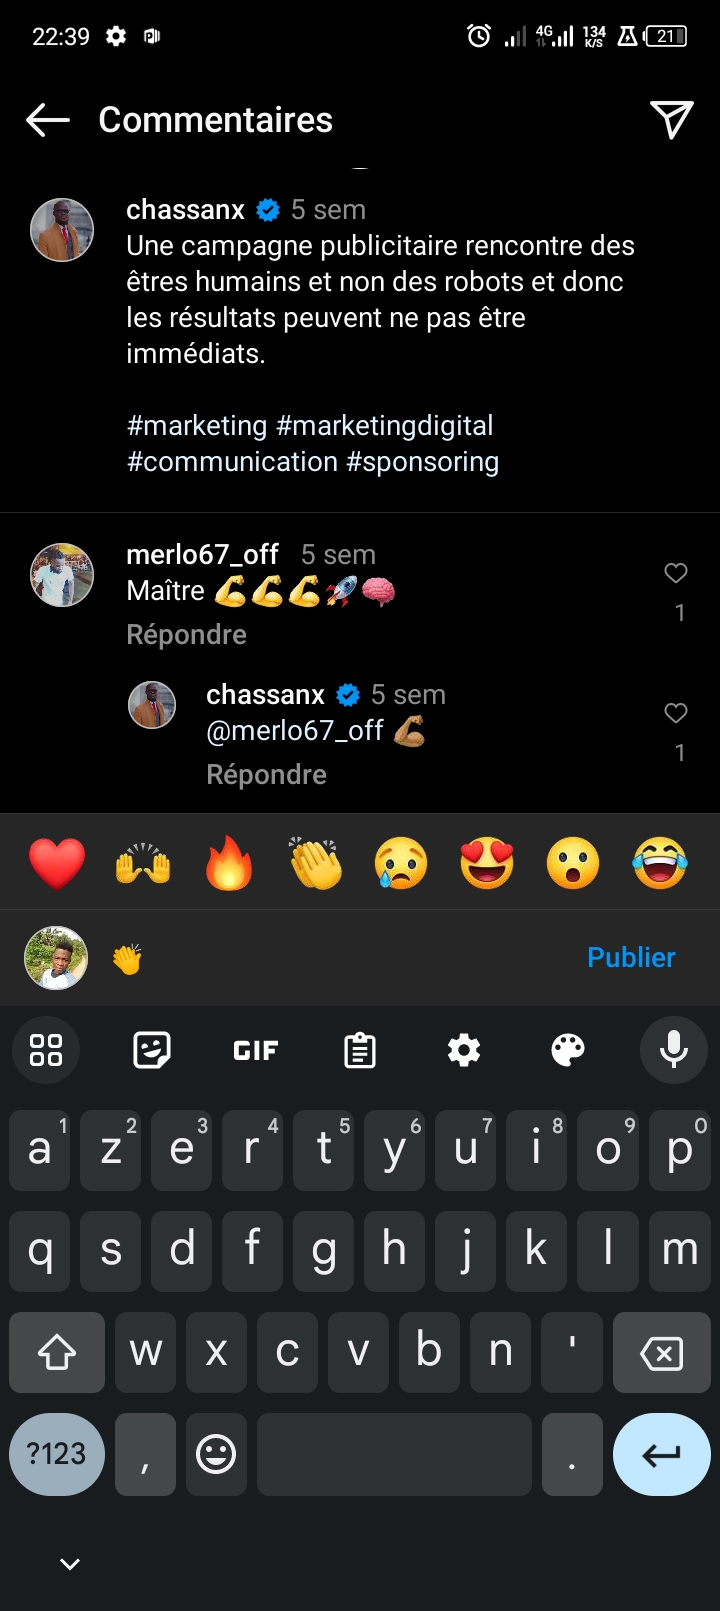Insert the red heart emoji reaction
Screen dimensions: 720x1611
tap(57, 862)
